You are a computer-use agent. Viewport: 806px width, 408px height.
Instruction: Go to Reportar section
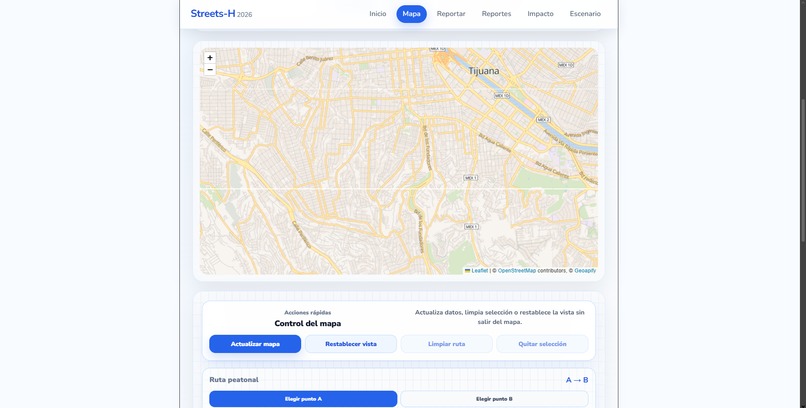[451, 14]
